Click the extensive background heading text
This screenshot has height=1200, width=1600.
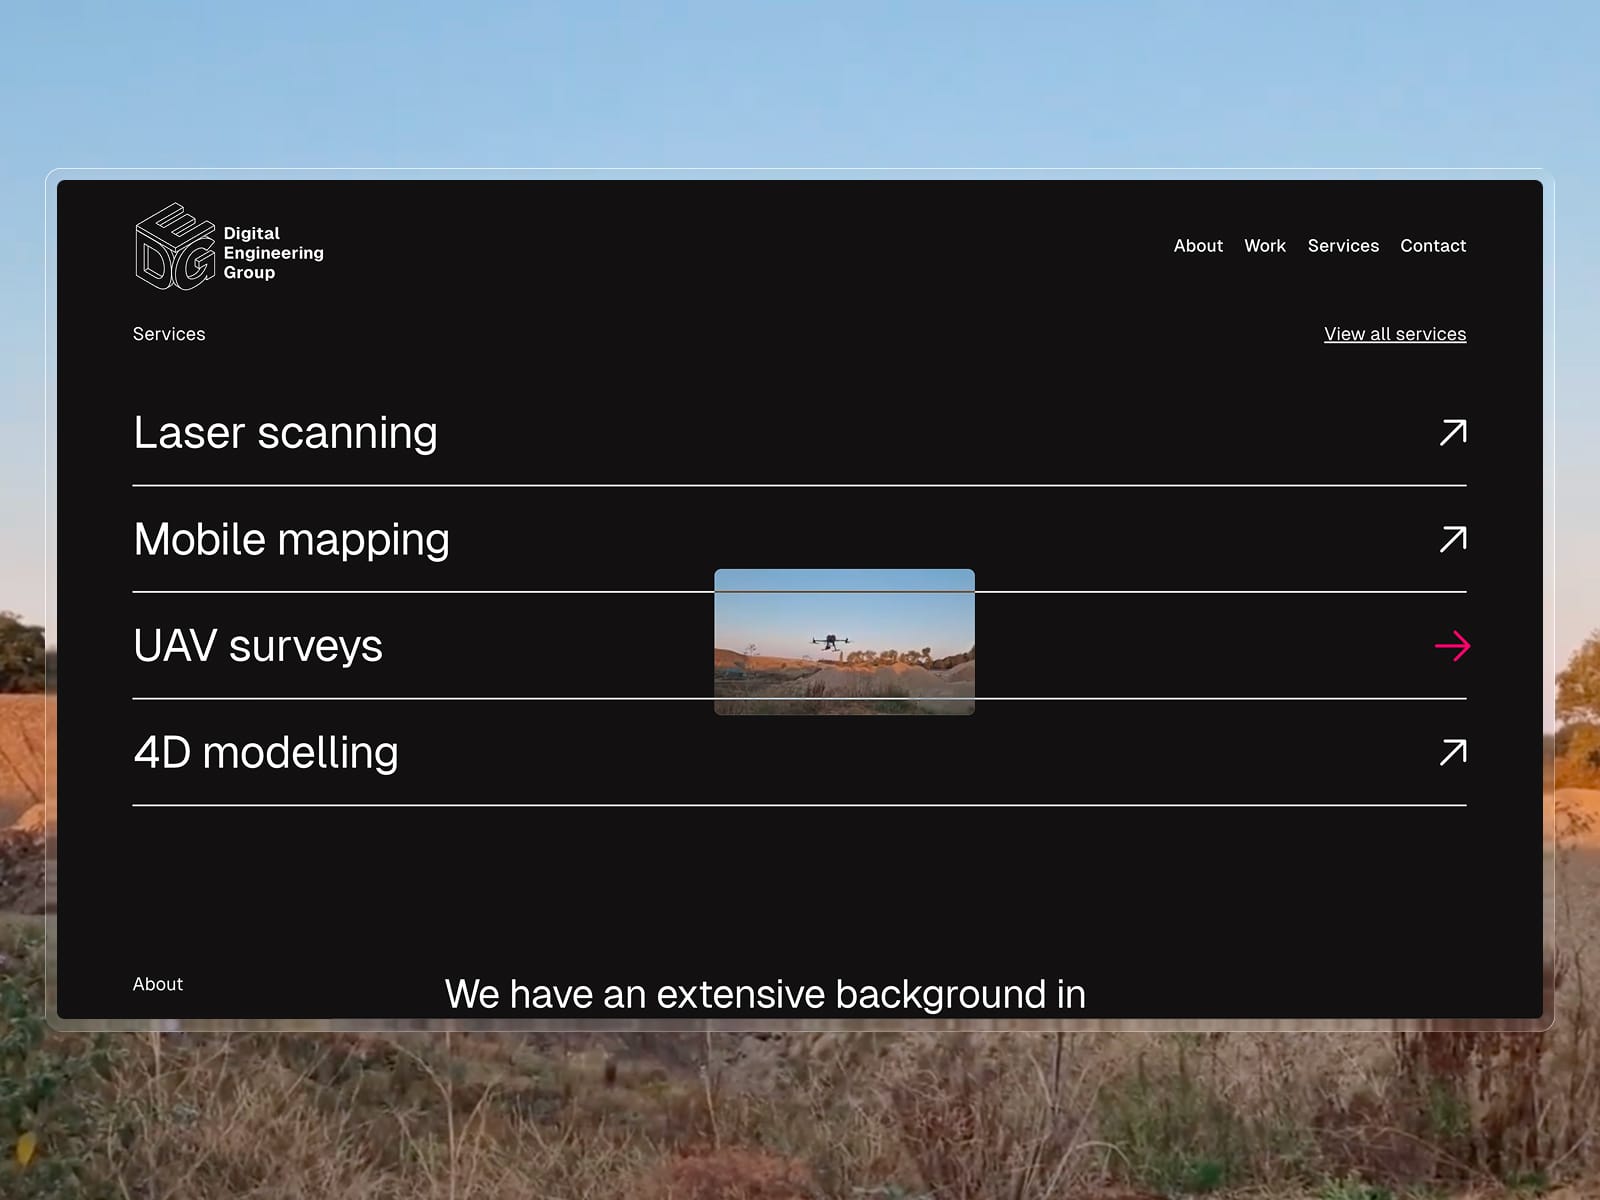point(765,995)
